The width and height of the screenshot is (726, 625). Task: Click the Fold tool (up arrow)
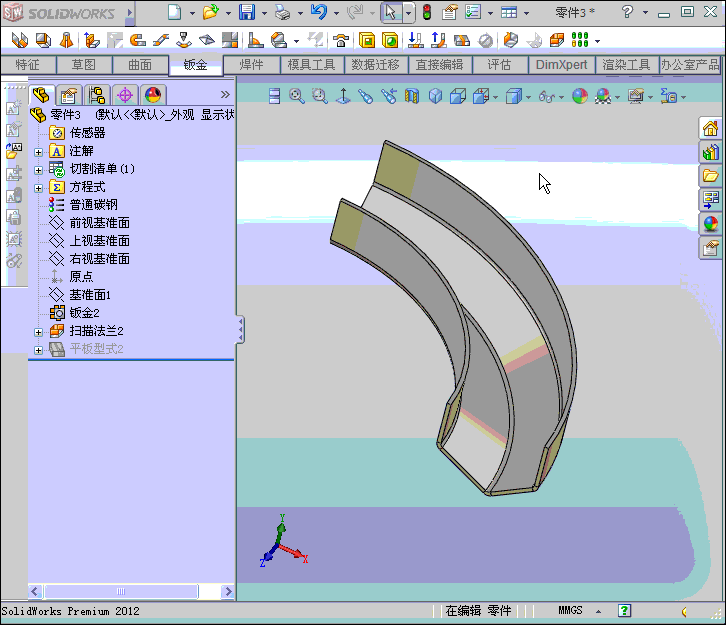438,40
